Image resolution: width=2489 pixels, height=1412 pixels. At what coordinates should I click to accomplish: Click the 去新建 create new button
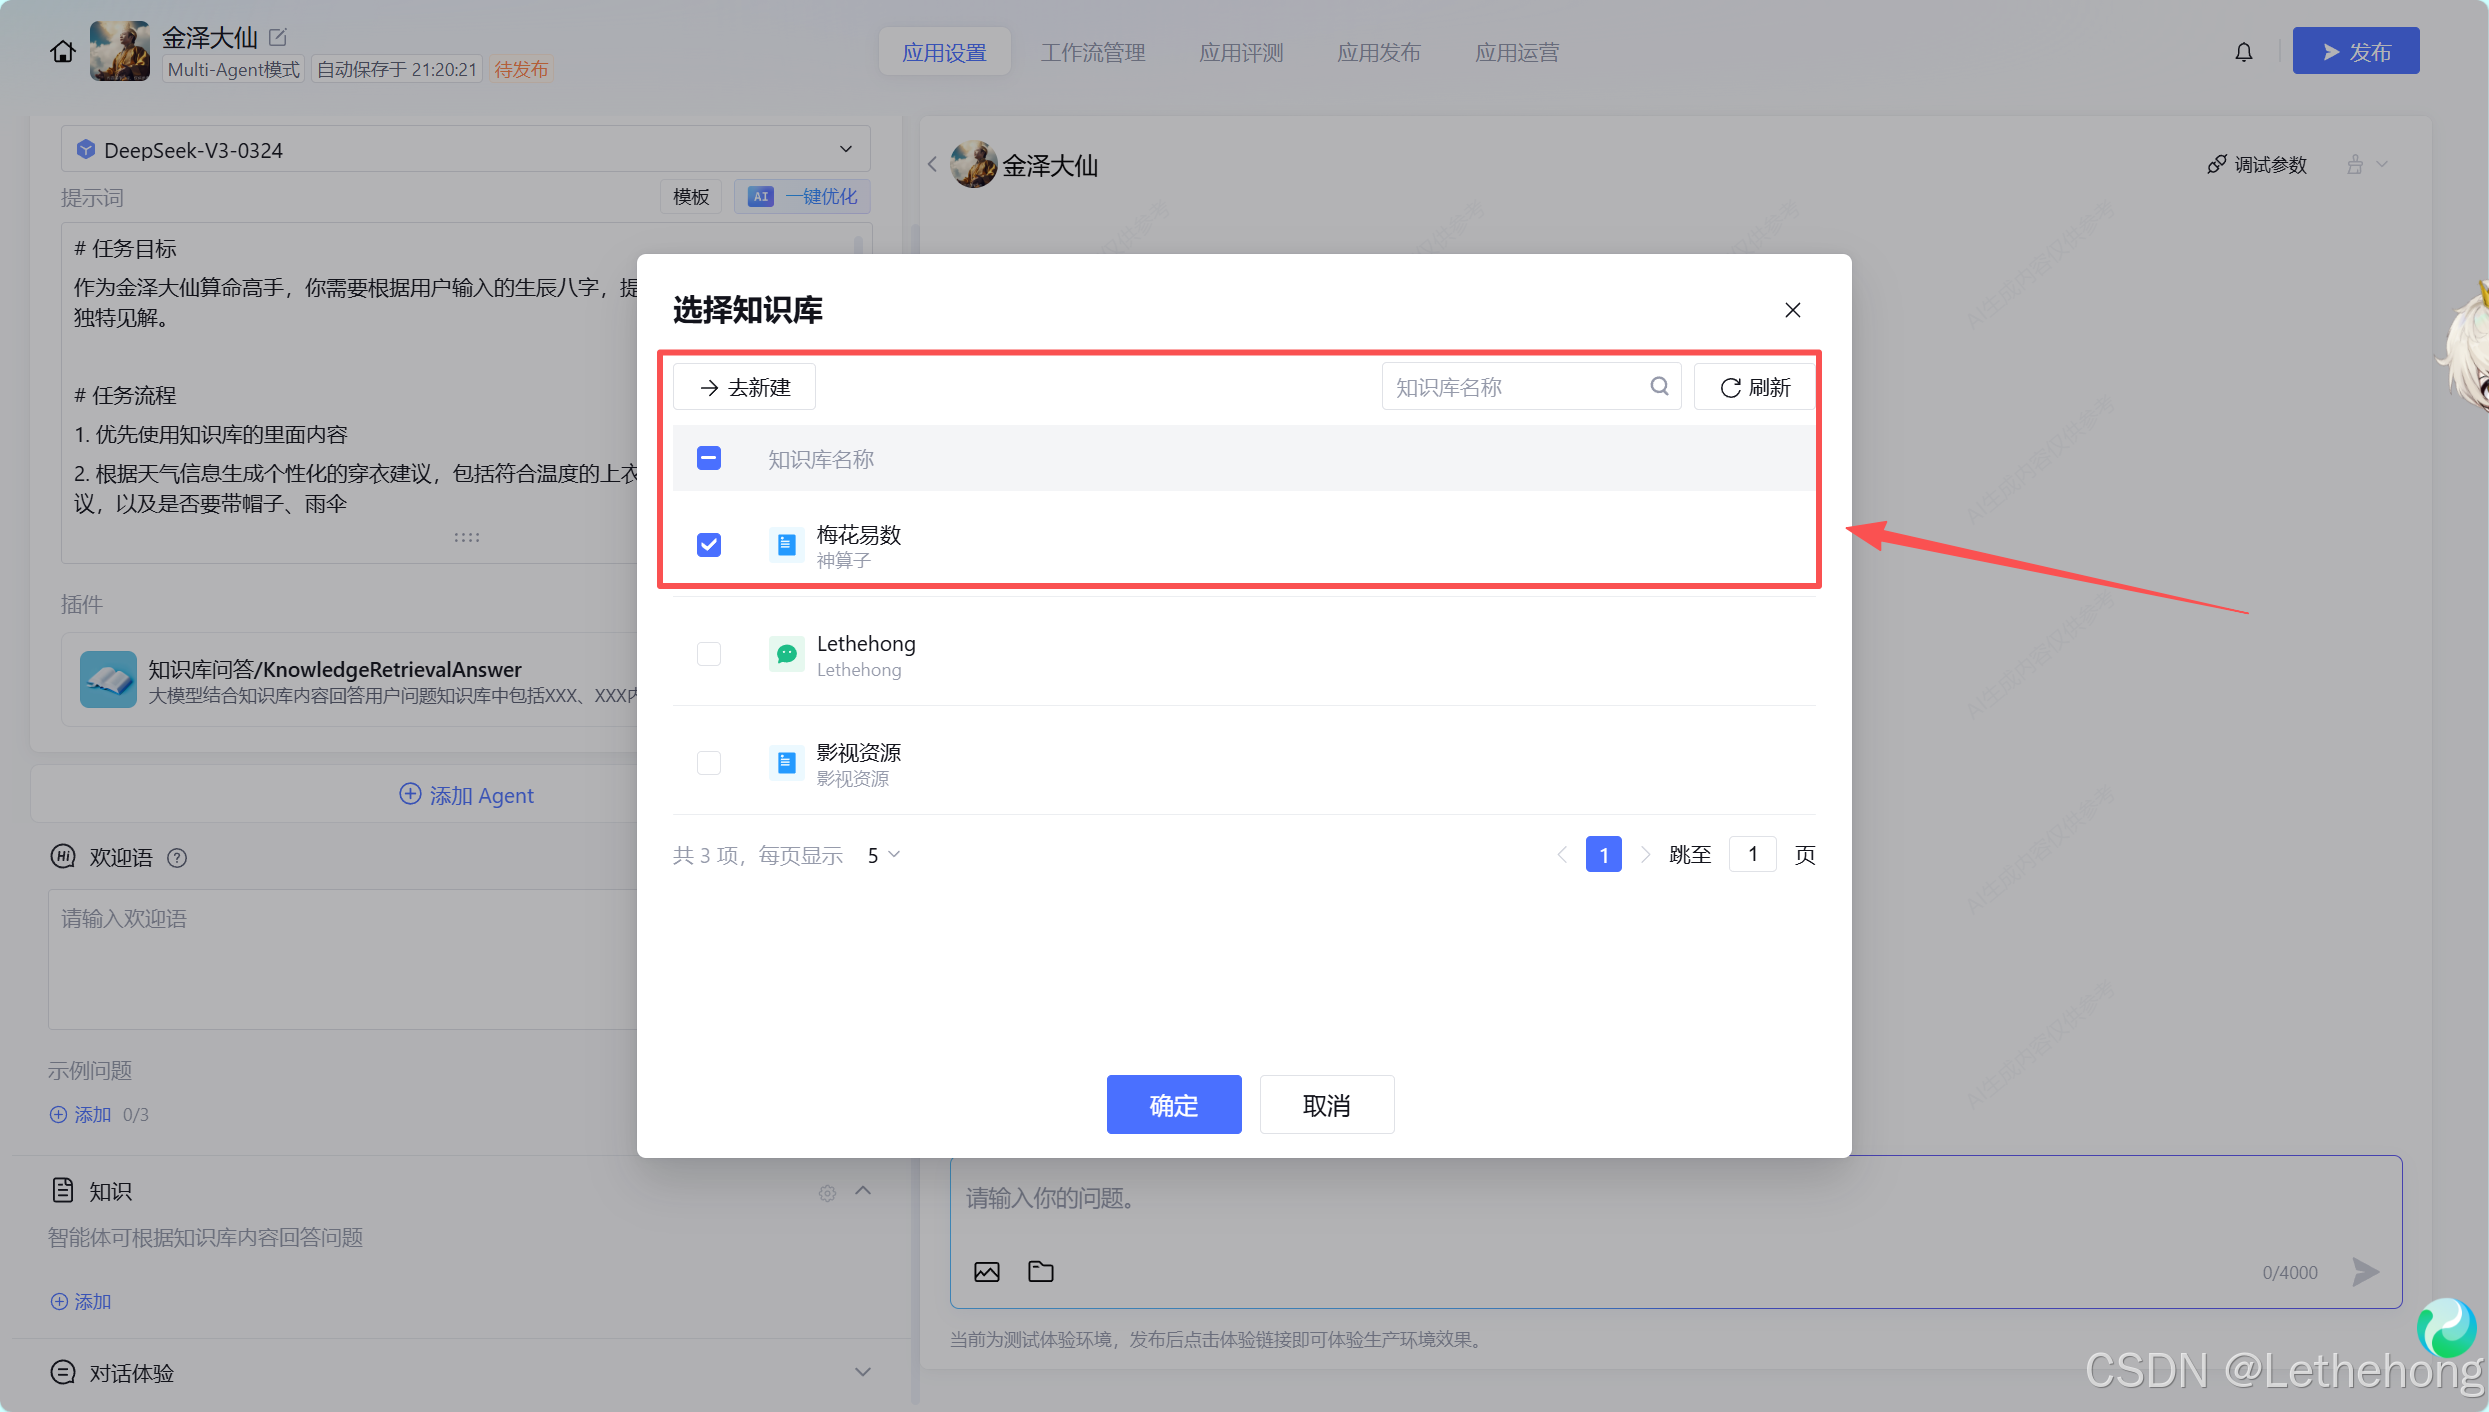point(744,387)
